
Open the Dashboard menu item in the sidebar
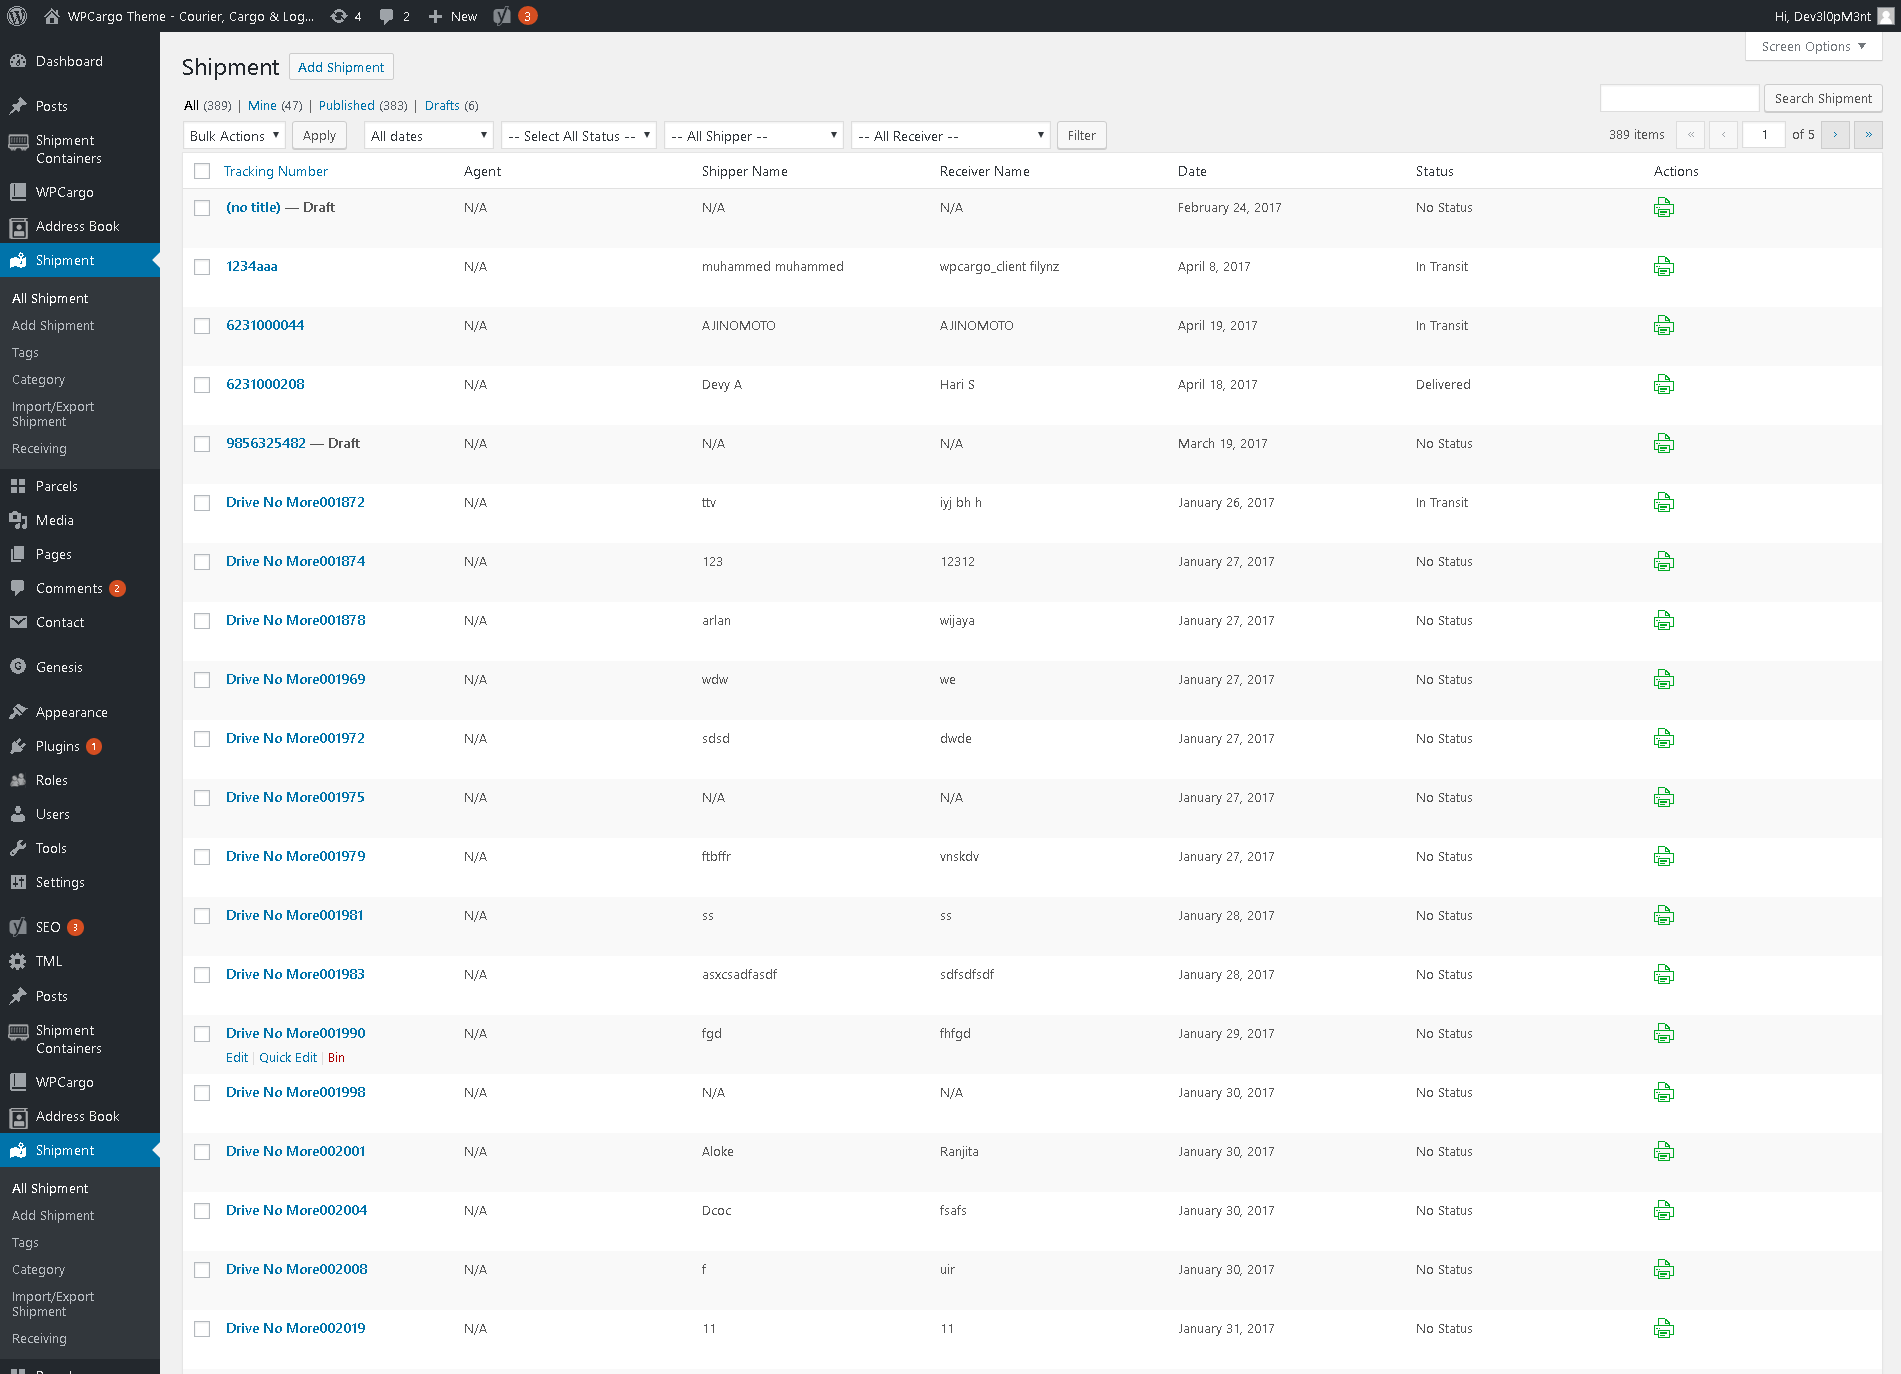coord(69,61)
